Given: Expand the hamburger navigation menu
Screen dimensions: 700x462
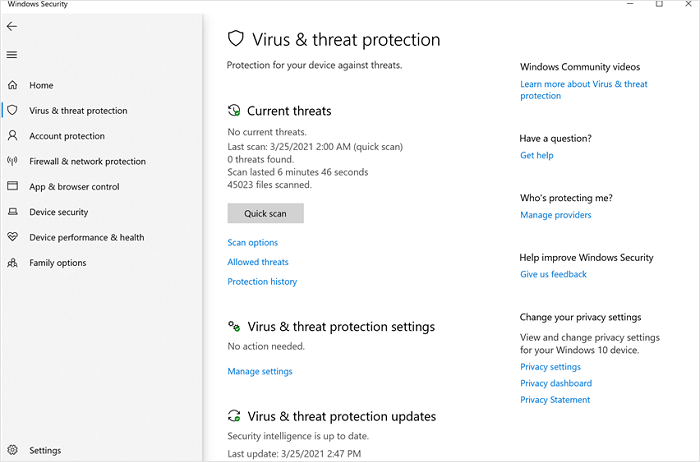Looking at the screenshot, I should coord(12,54).
